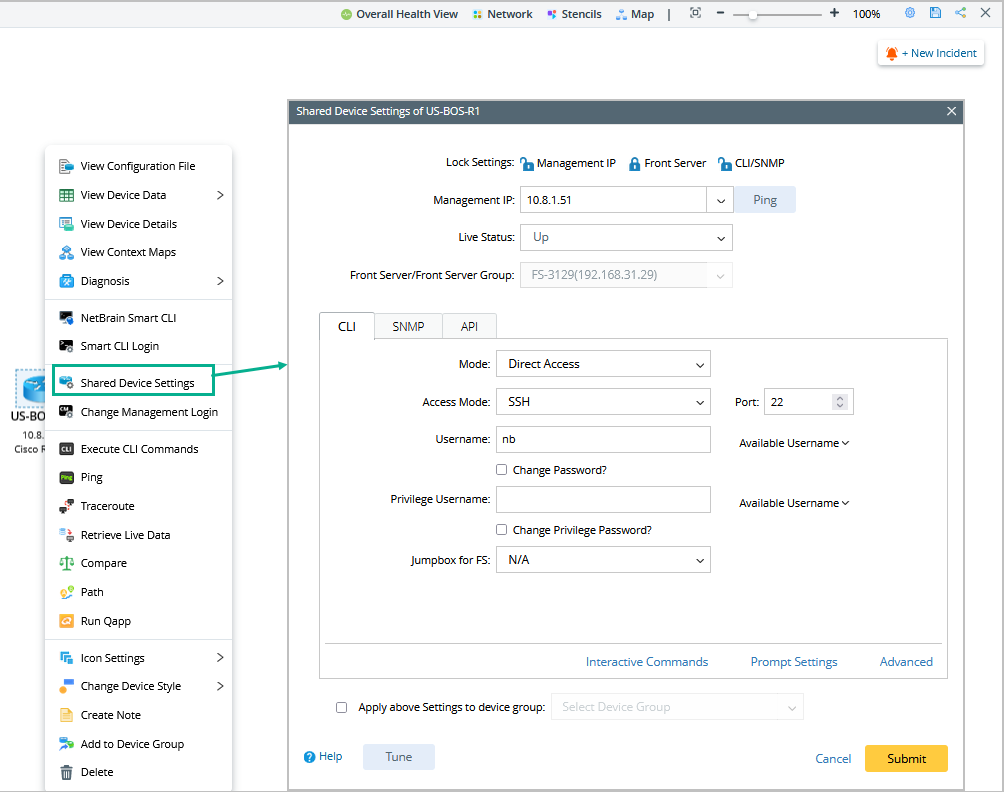Open Interactive Commands link
The height and width of the screenshot is (792, 1004).
pos(647,662)
